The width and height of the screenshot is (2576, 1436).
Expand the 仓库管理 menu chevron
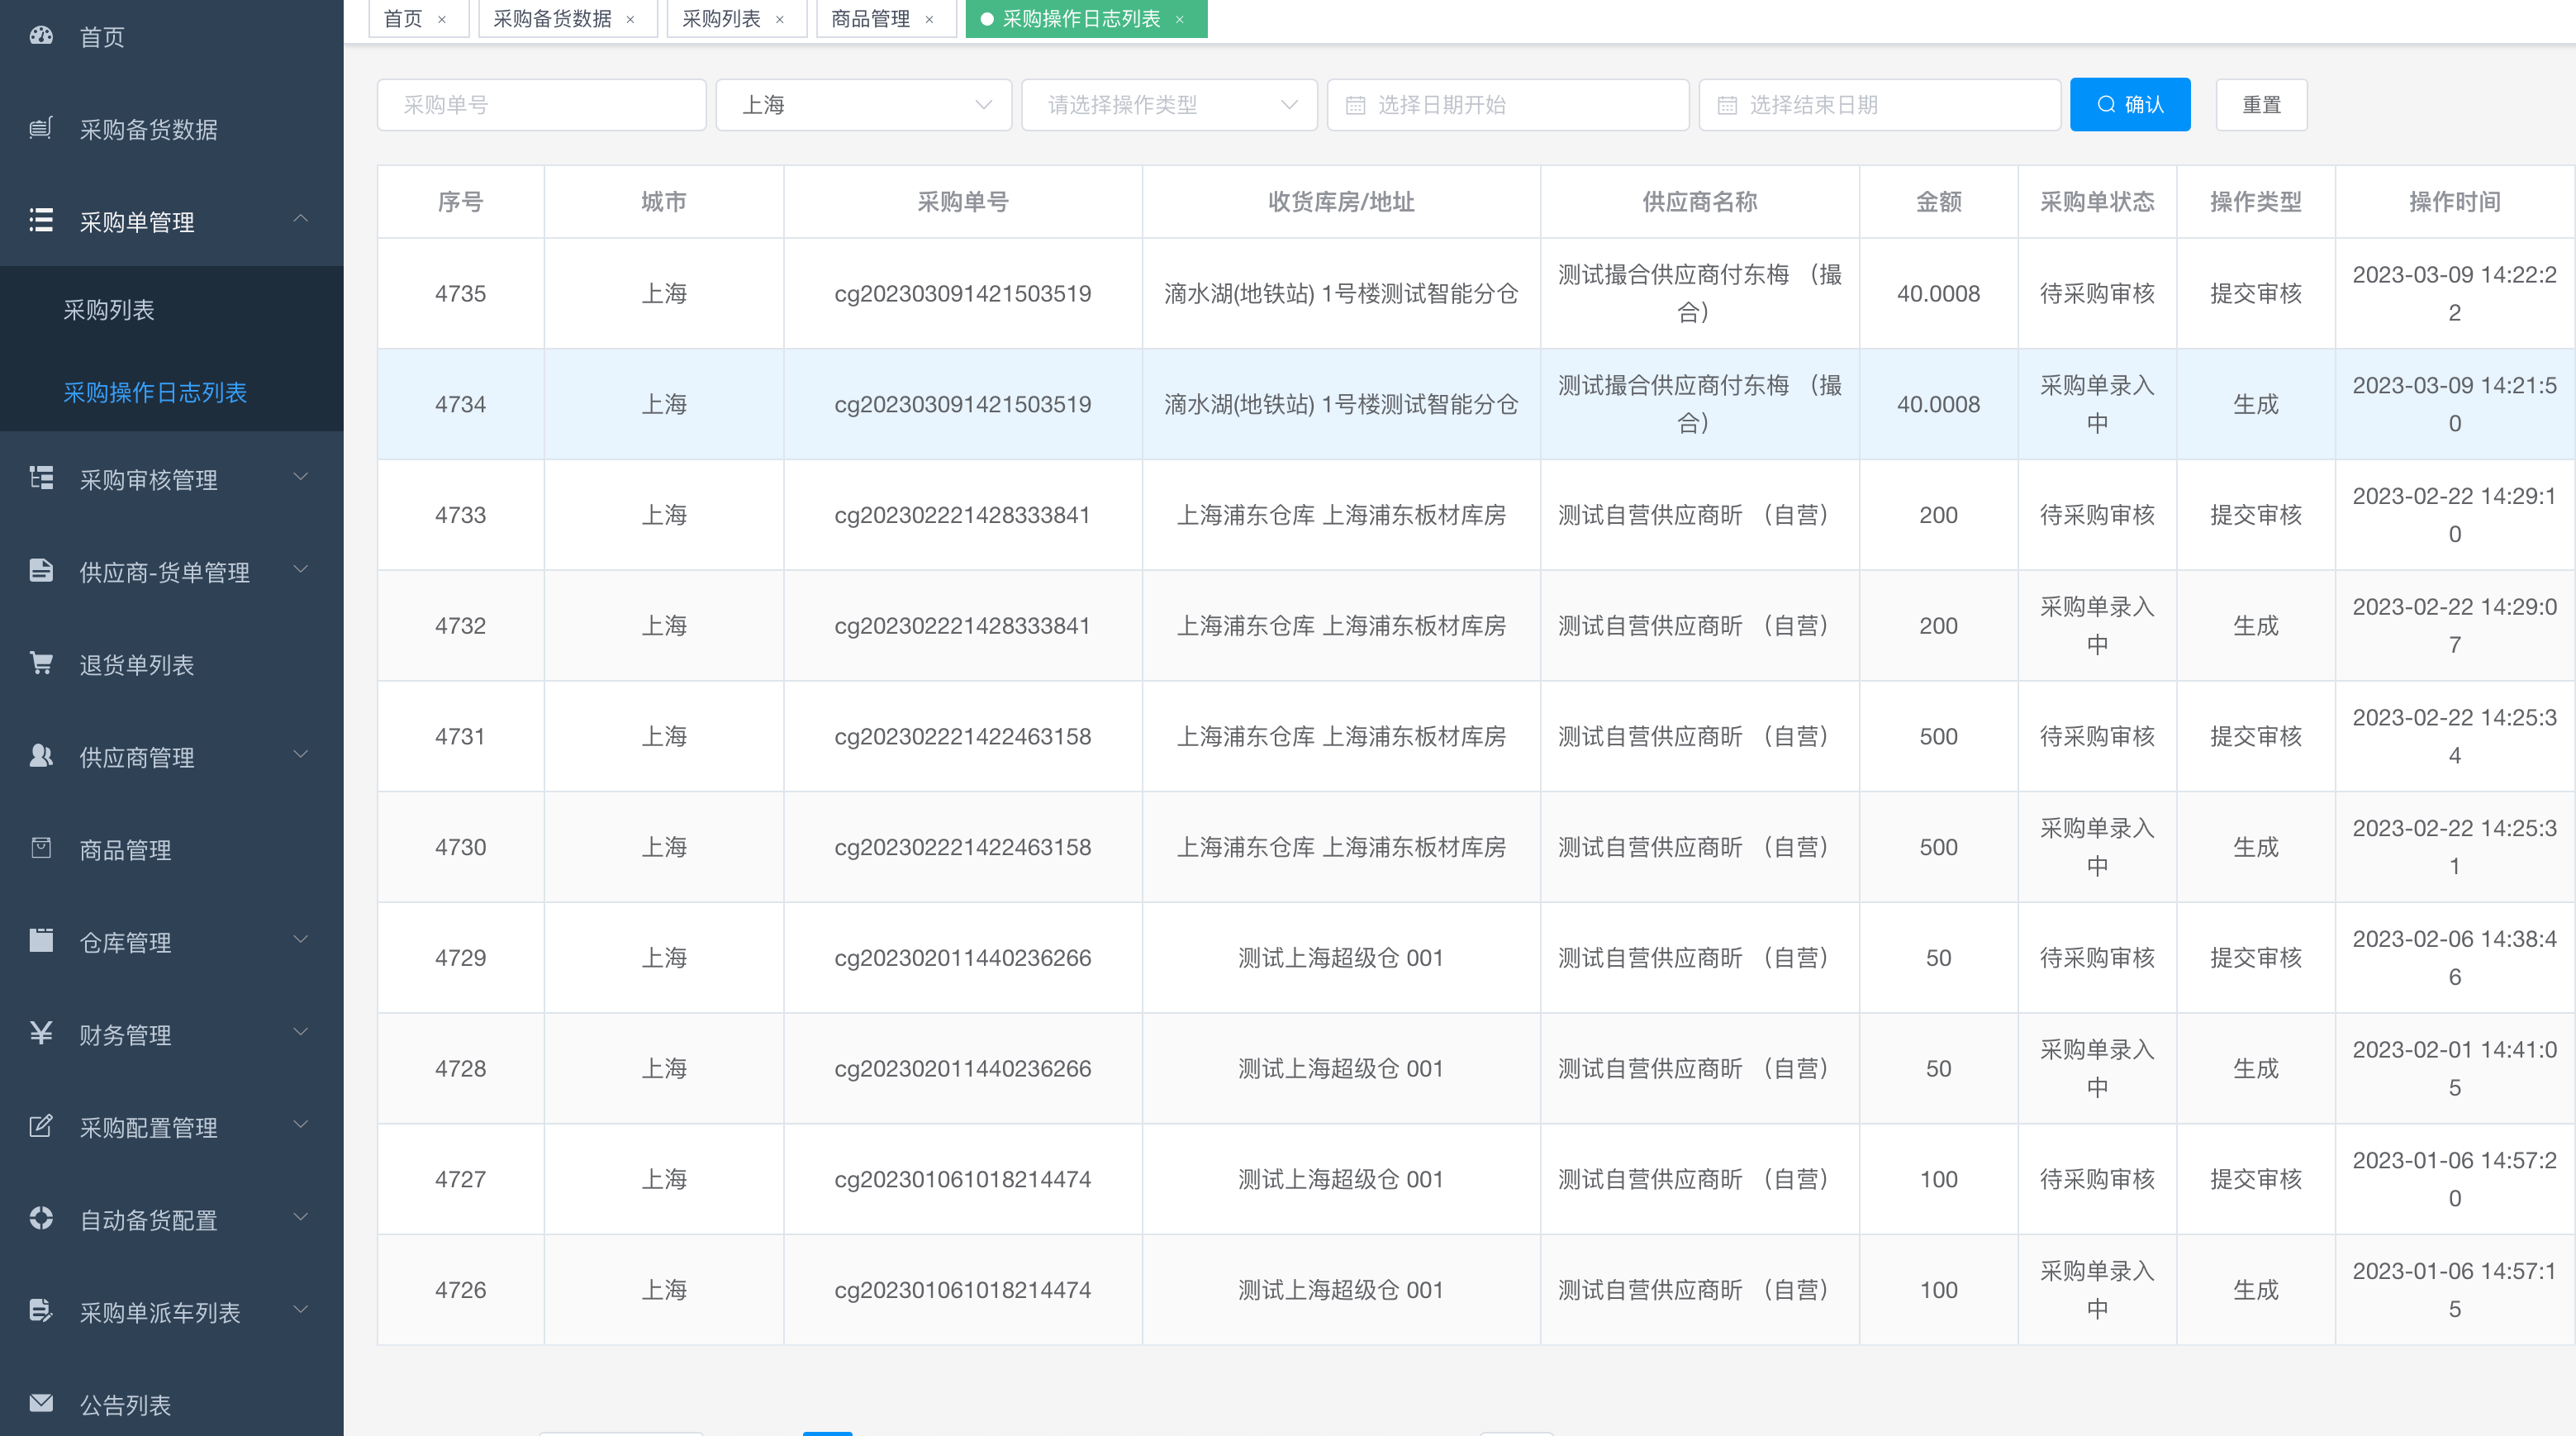pyautogui.click(x=300, y=940)
